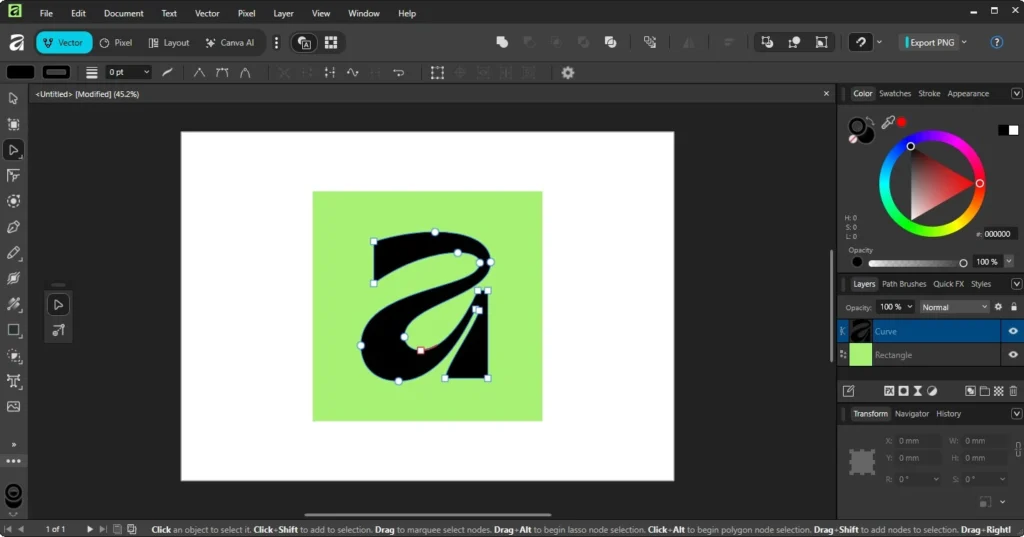Toggle visibility of the Rectangle layer

coord(1013,355)
